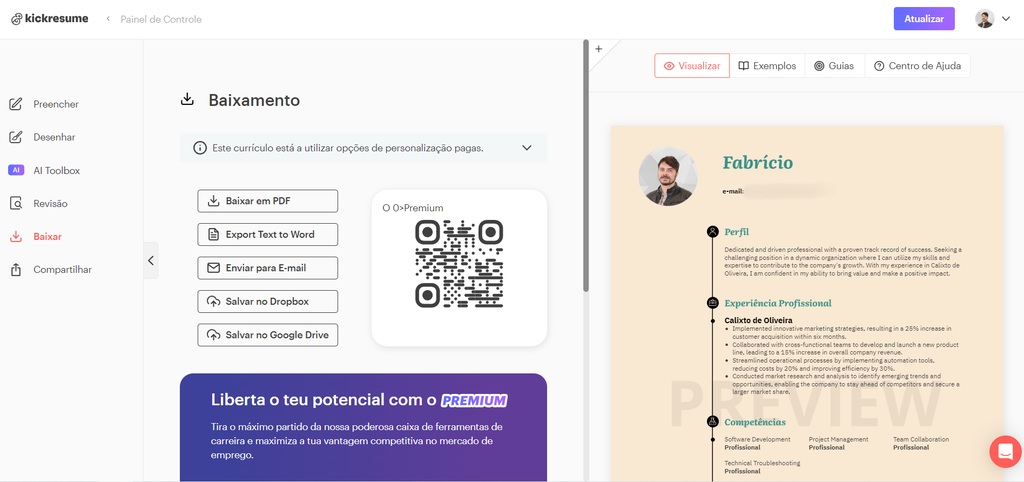Click the resume profile photo

click(668, 176)
